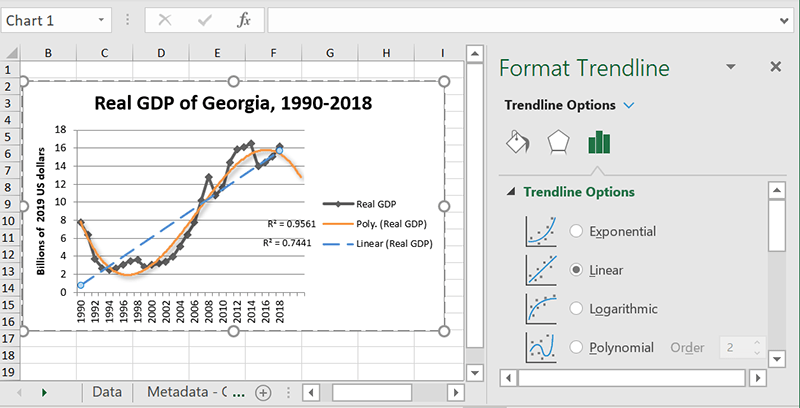Click the previous-sheet navigation arrow
This screenshot has height=408, width=800.
(20, 393)
